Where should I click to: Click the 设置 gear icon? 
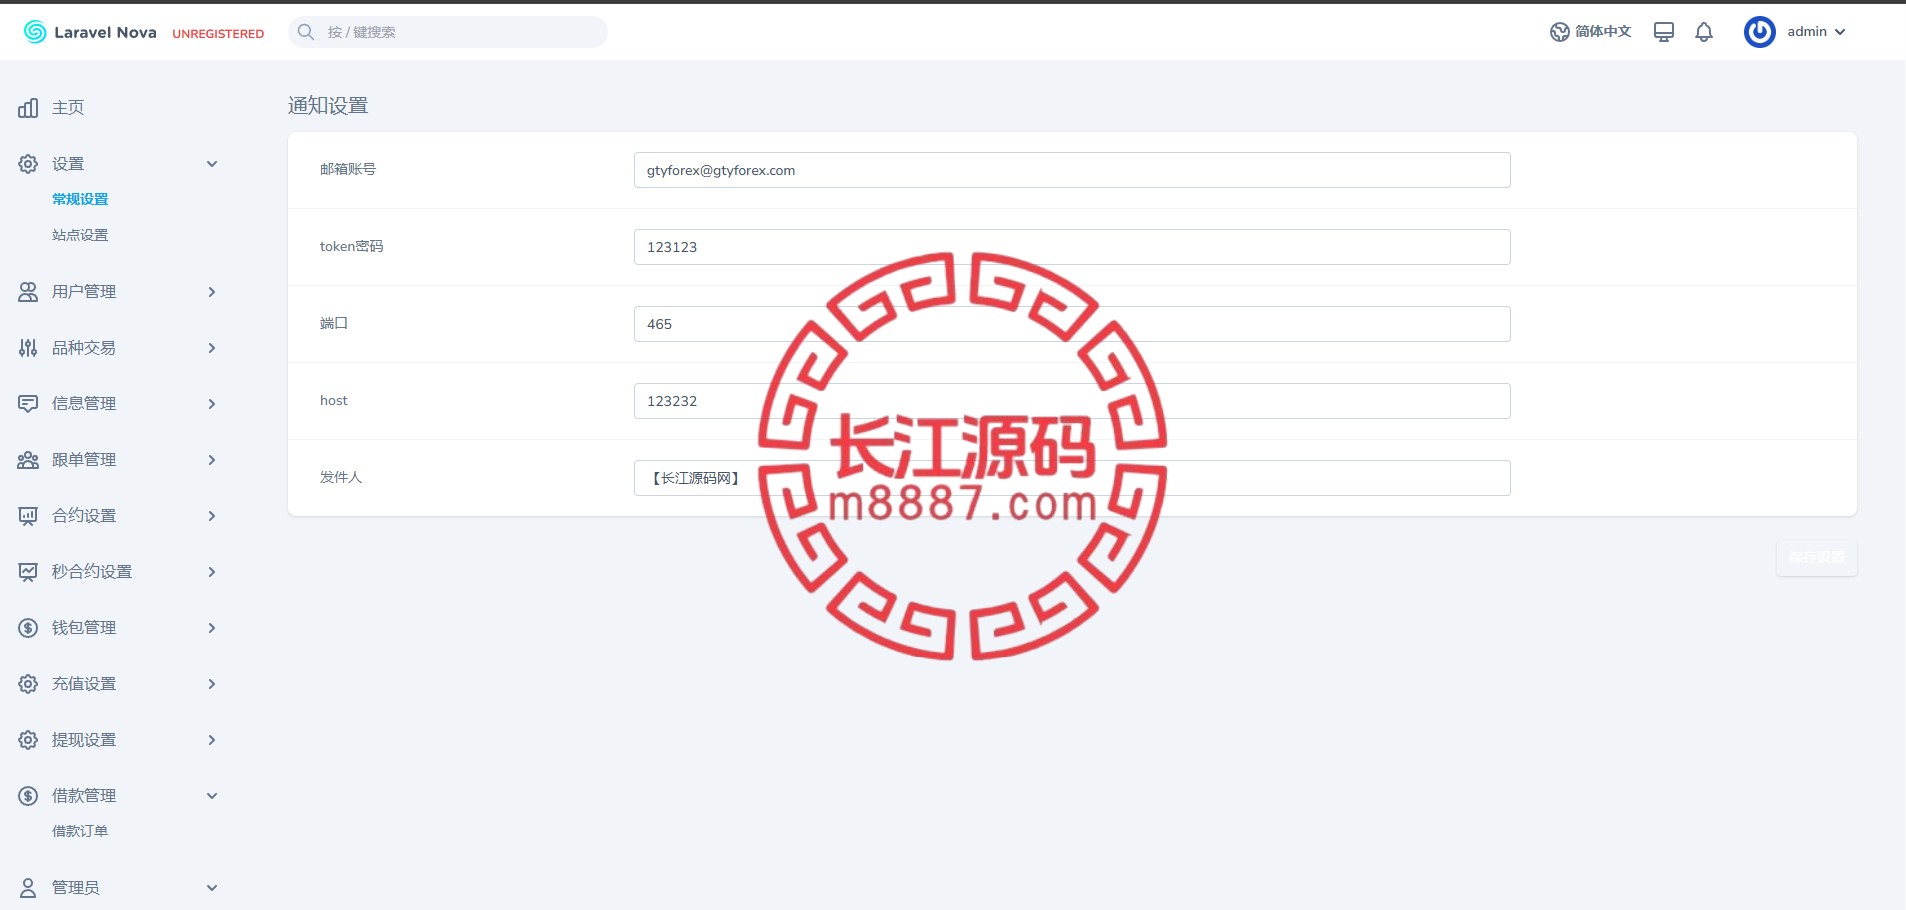pos(28,164)
